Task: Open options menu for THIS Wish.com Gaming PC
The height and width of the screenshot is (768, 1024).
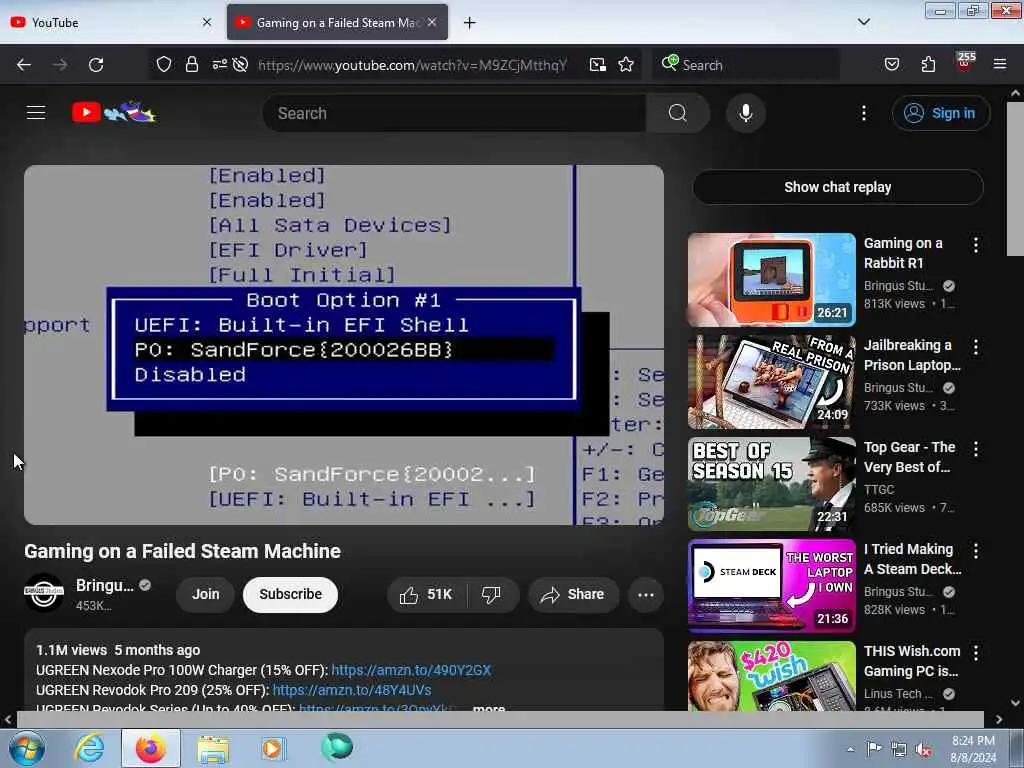Action: pos(976,652)
